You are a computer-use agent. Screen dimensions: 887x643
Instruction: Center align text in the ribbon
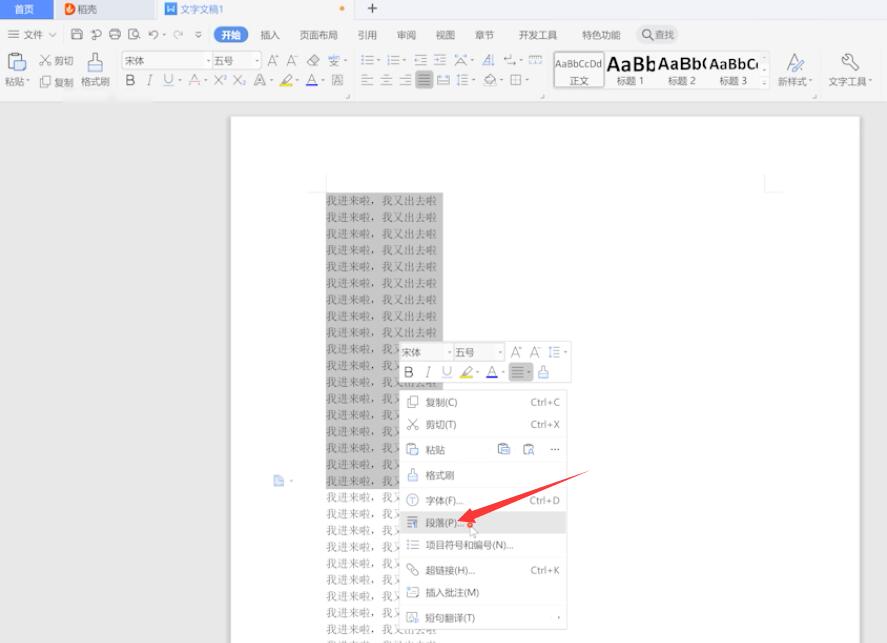(x=386, y=80)
